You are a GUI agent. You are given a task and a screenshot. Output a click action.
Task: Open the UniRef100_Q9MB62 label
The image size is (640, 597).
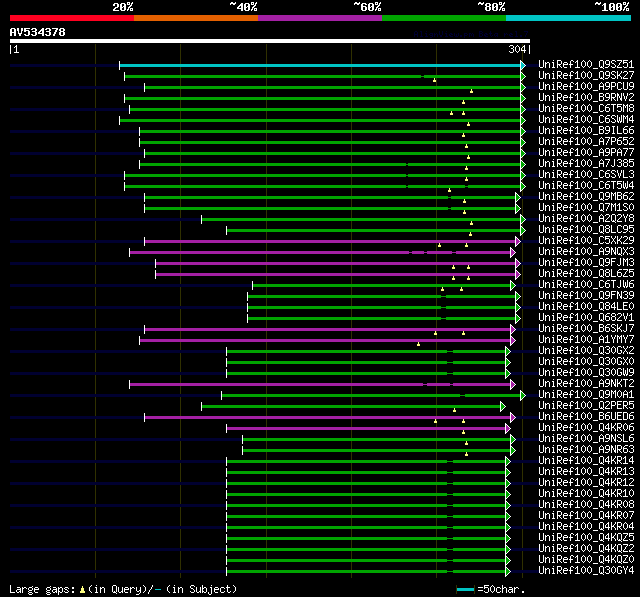click(x=586, y=197)
